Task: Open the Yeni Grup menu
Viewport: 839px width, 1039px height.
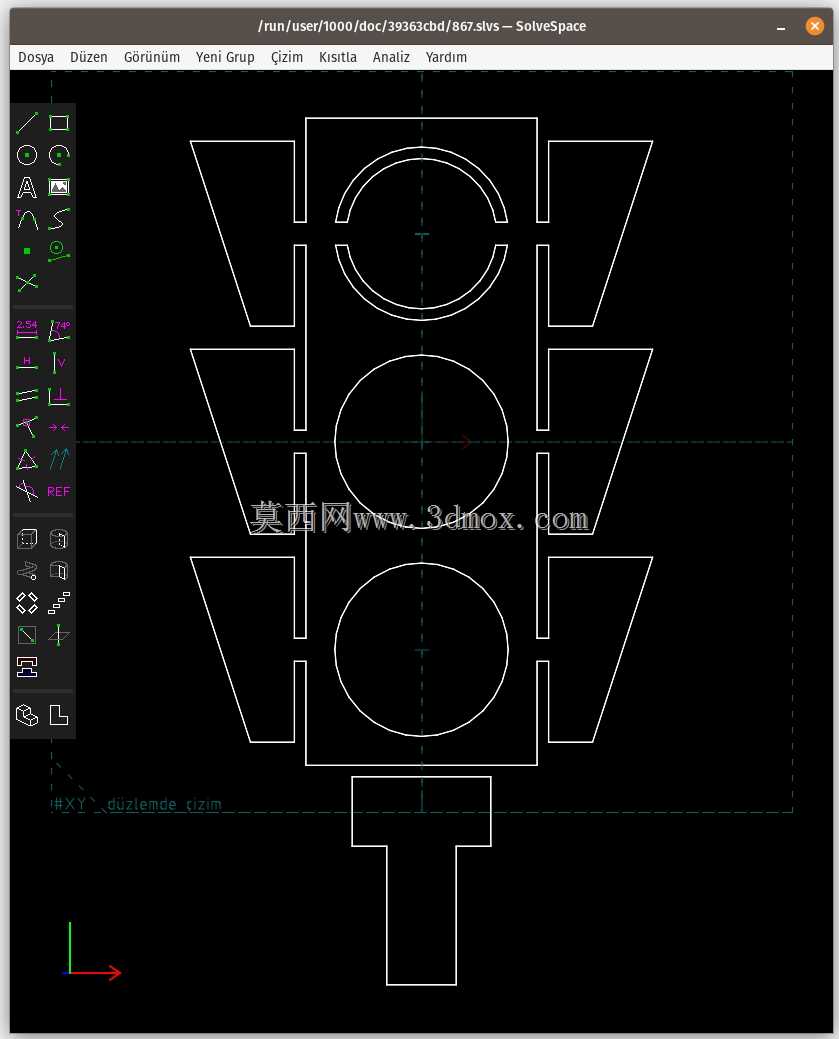Action: [x=225, y=57]
